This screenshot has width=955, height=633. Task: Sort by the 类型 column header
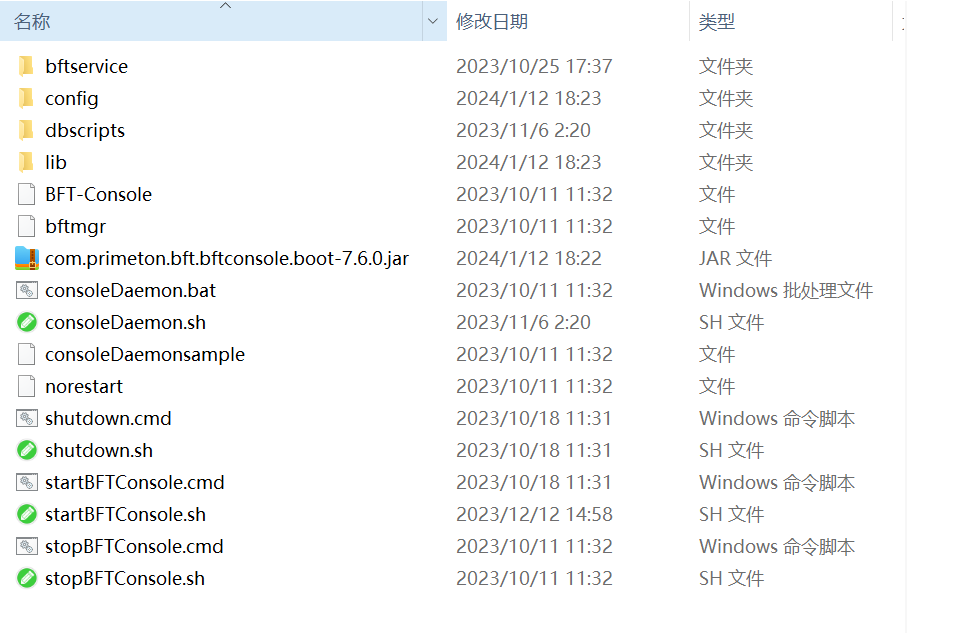pyautogui.click(x=791, y=21)
